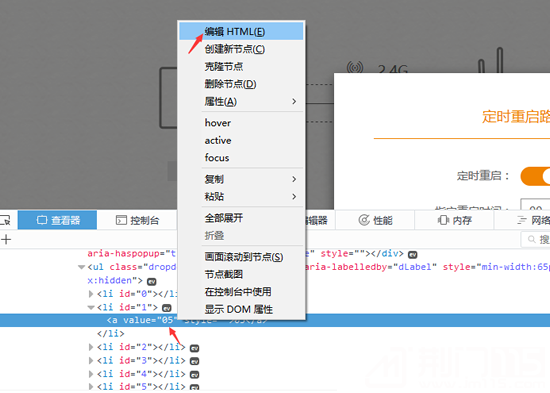The image size is (550, 393).
Task: Click 显示 DOM 属性 menu item
Action: pyautogui.click(x=241, y=309)
